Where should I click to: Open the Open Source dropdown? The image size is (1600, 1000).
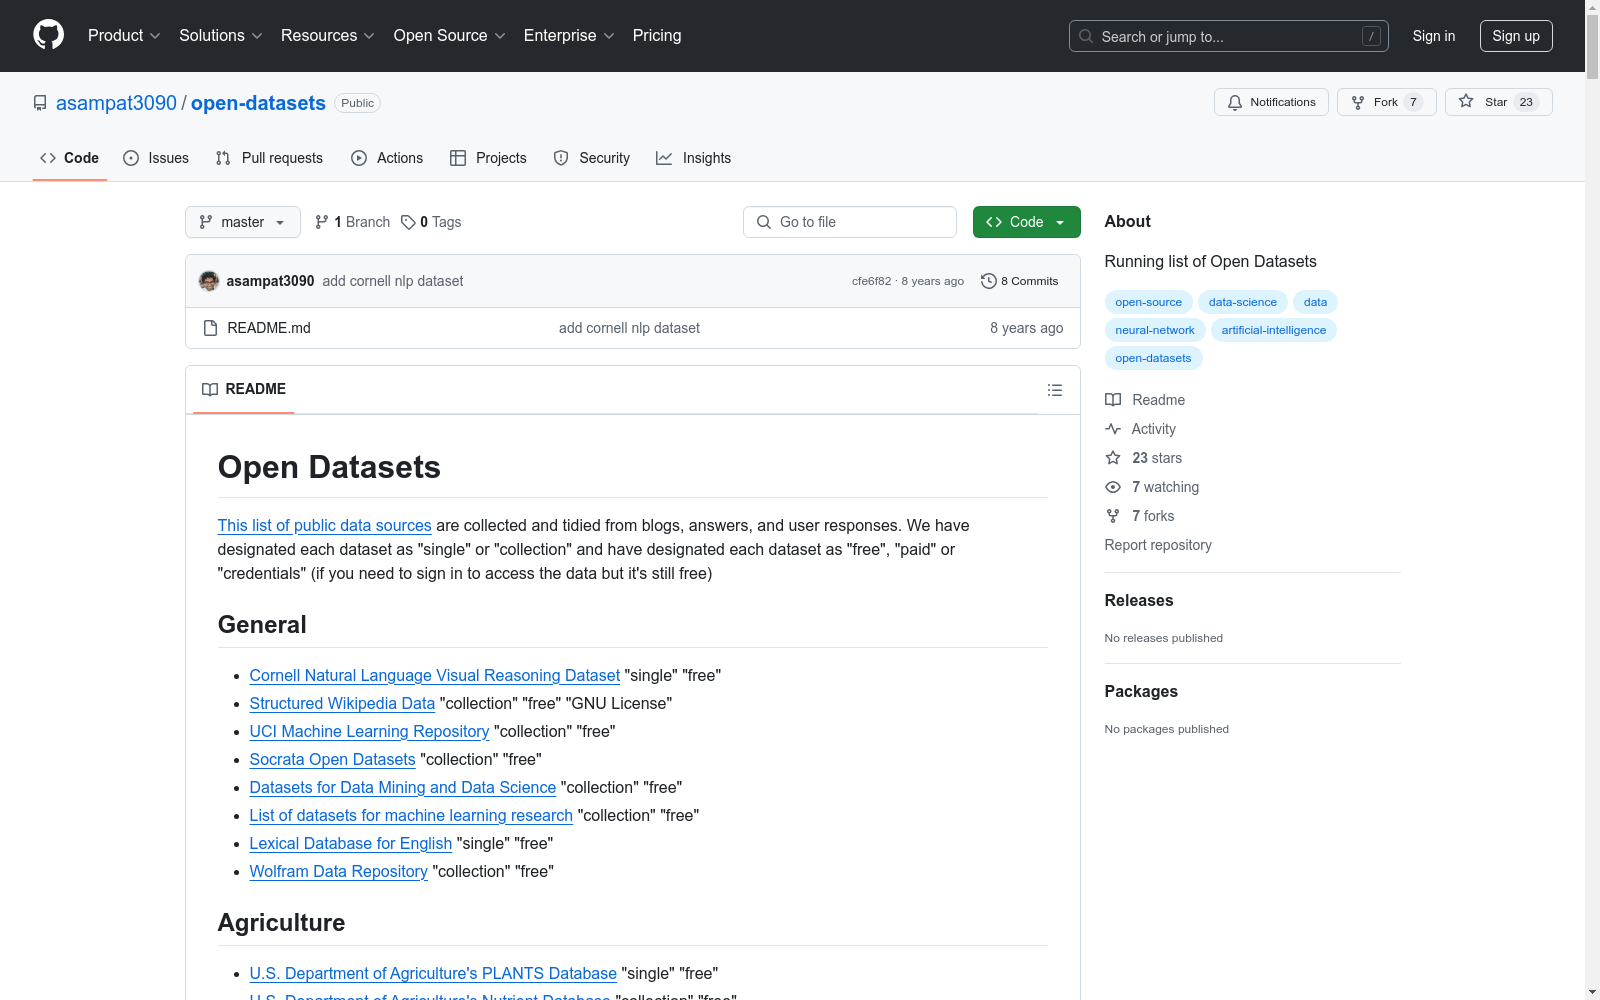[450, 36]
